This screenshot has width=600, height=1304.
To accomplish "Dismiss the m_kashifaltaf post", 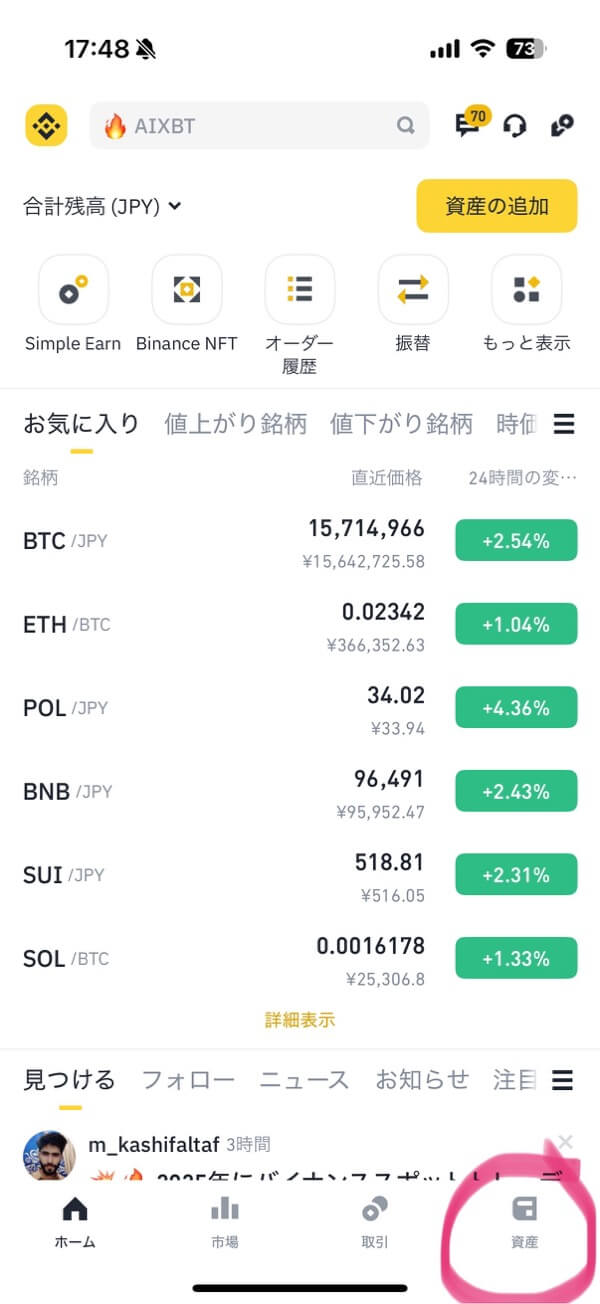I will point(565,1141).
